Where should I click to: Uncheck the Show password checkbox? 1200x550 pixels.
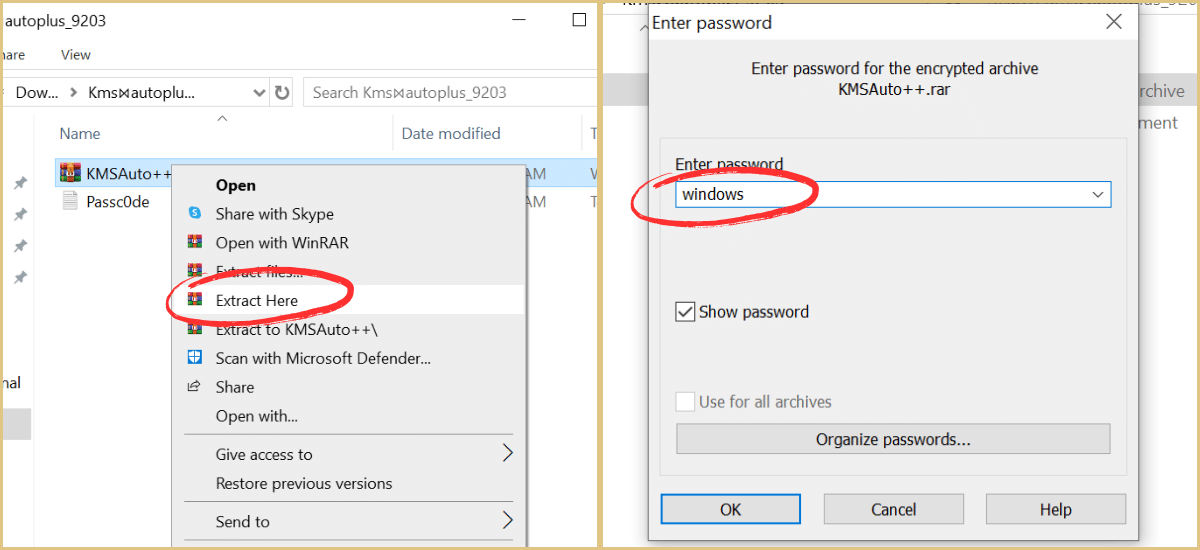pos(685,312)
